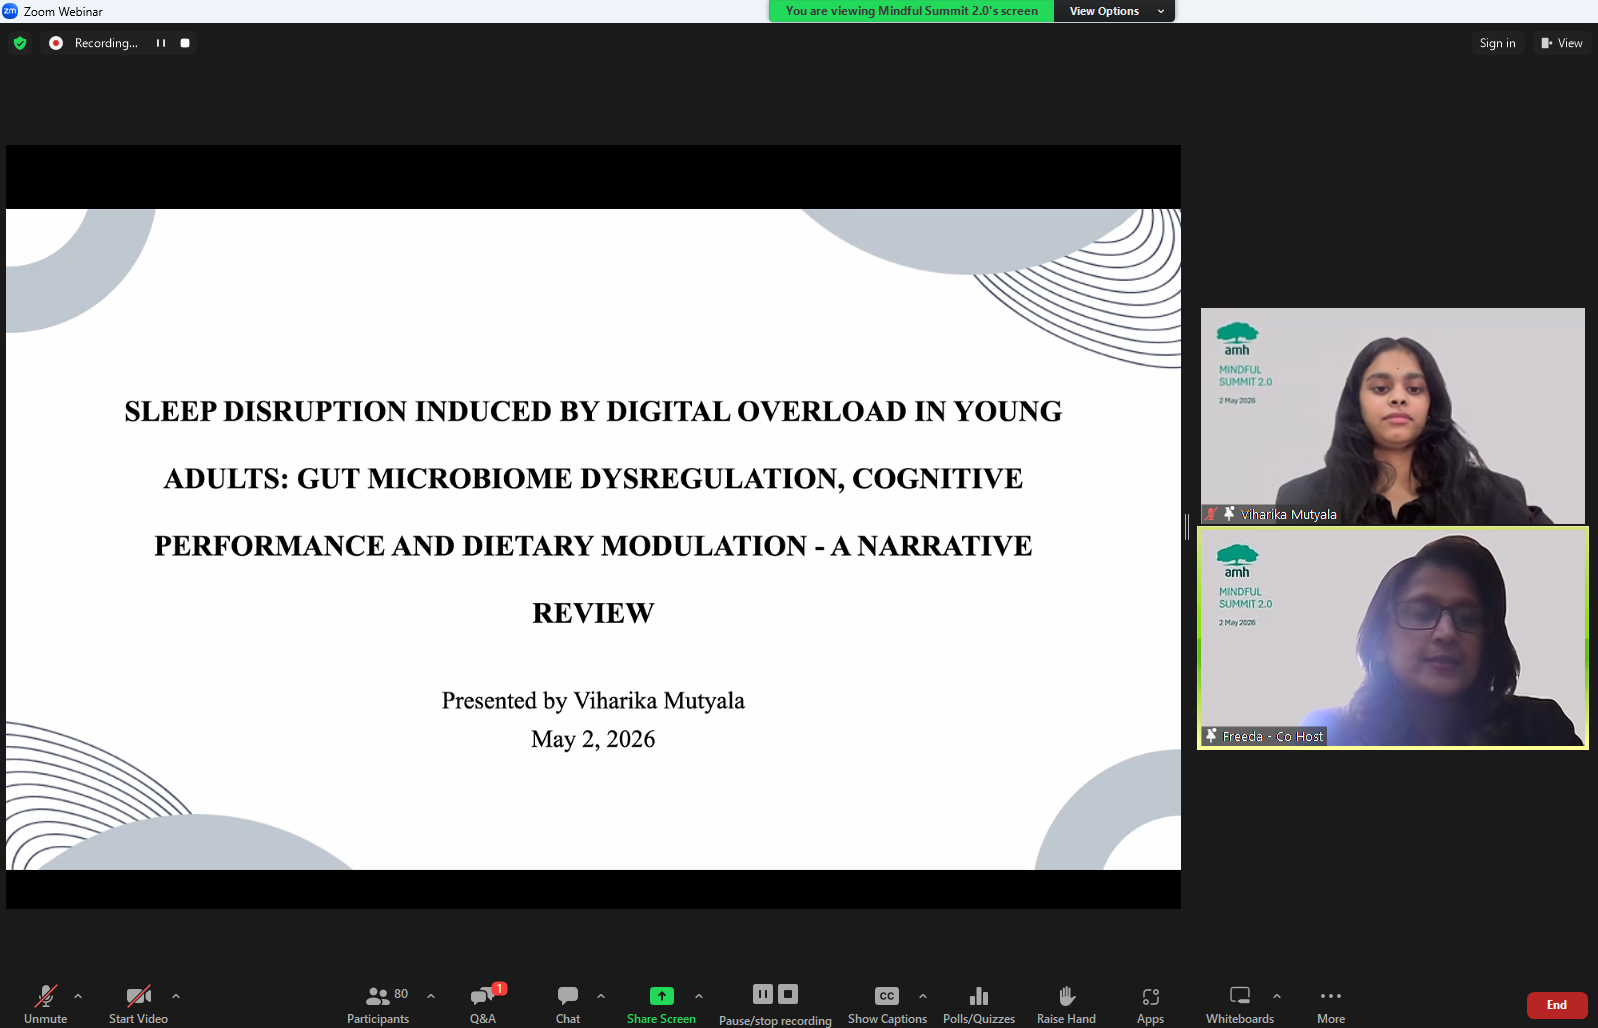The image size is (1598, 1028).
Task: Click the Freeda - Co Host name label
Action: (x=1273, y=737)
